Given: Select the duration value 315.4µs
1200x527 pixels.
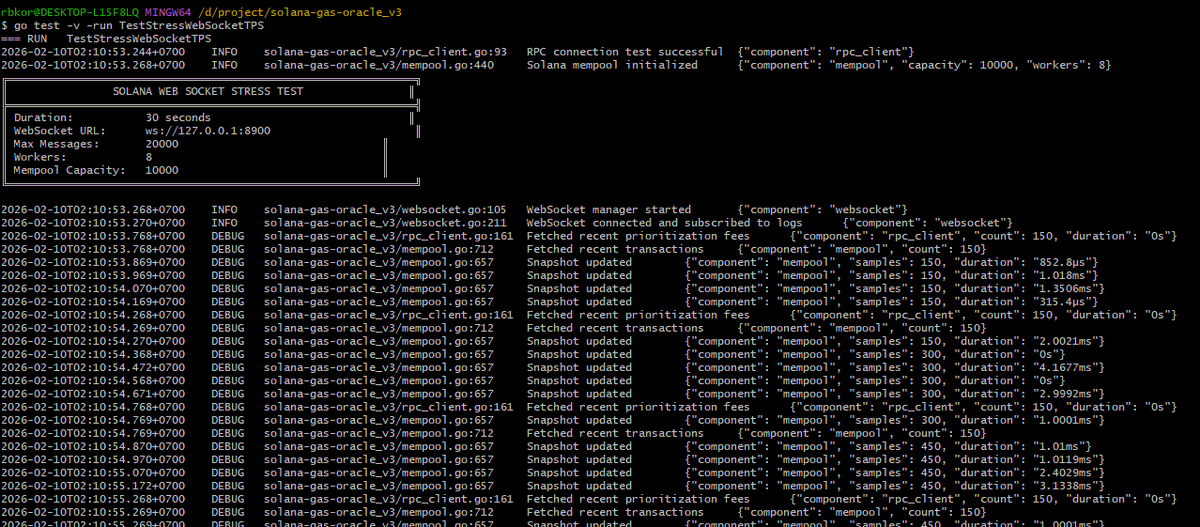Looking at the screenshot, I should (1062, 301).
